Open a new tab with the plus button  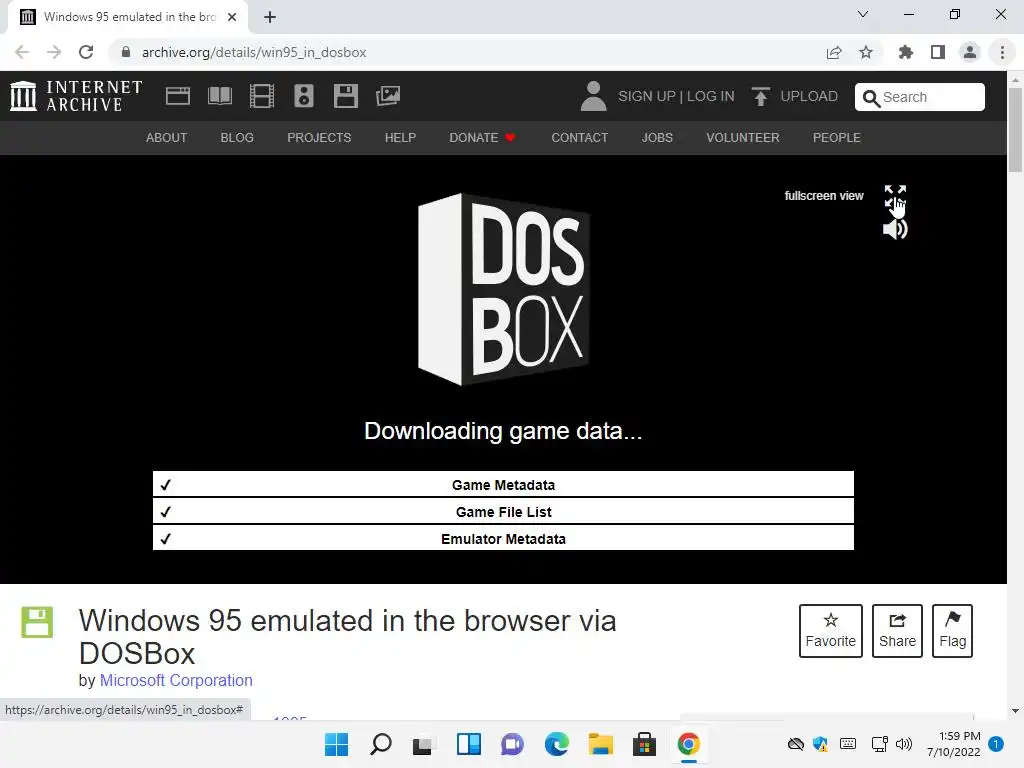coord(270,17)
